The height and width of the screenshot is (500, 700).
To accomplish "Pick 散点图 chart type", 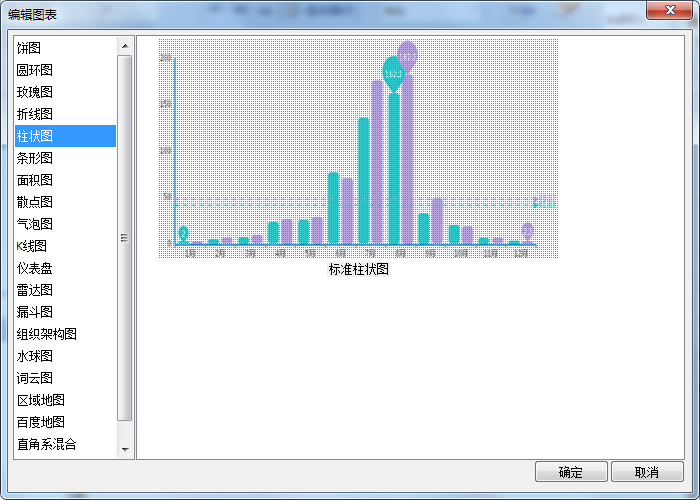I will click(36, 202).
